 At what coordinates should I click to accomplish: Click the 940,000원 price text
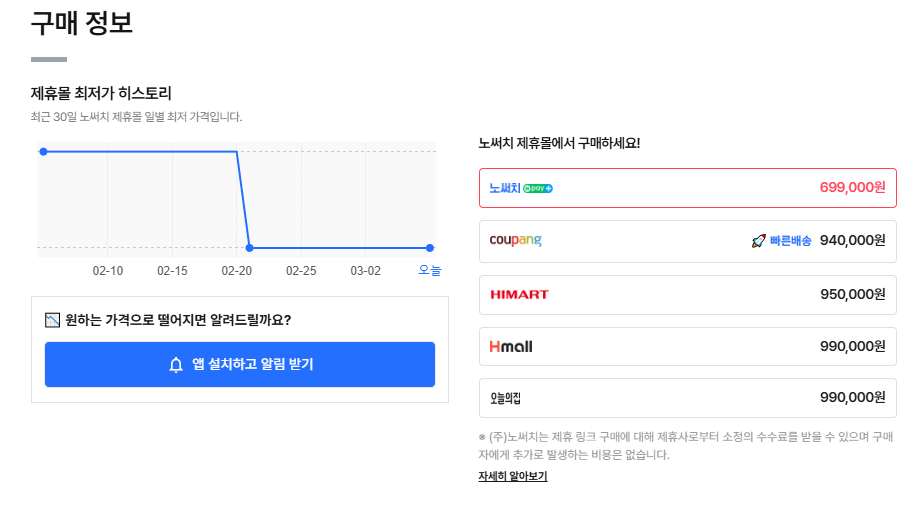[x=853, y=240]
